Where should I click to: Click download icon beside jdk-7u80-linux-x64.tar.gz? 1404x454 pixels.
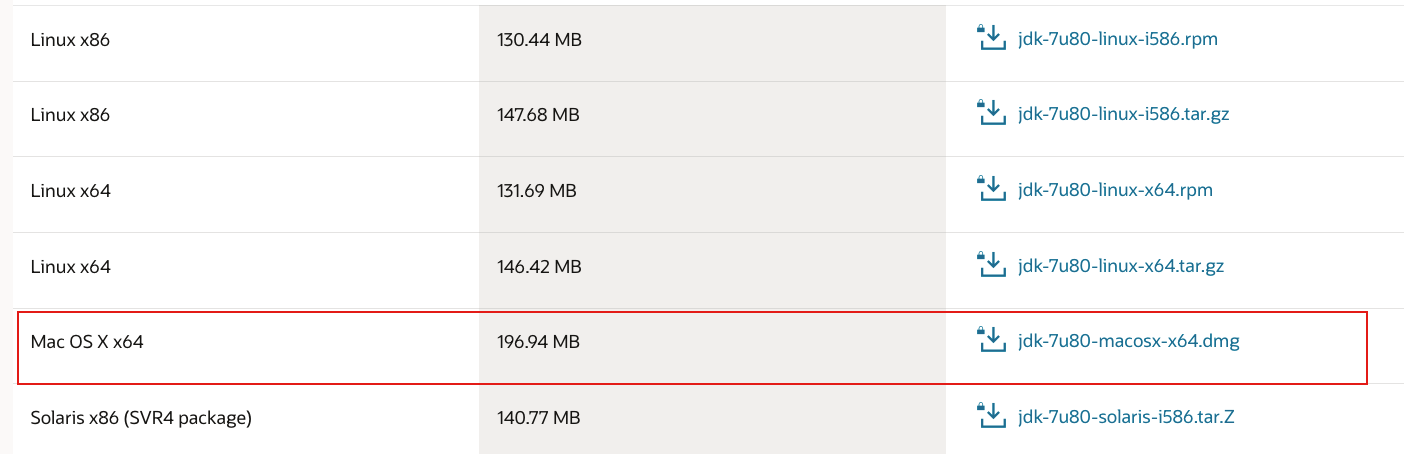(x=990, y=265)
